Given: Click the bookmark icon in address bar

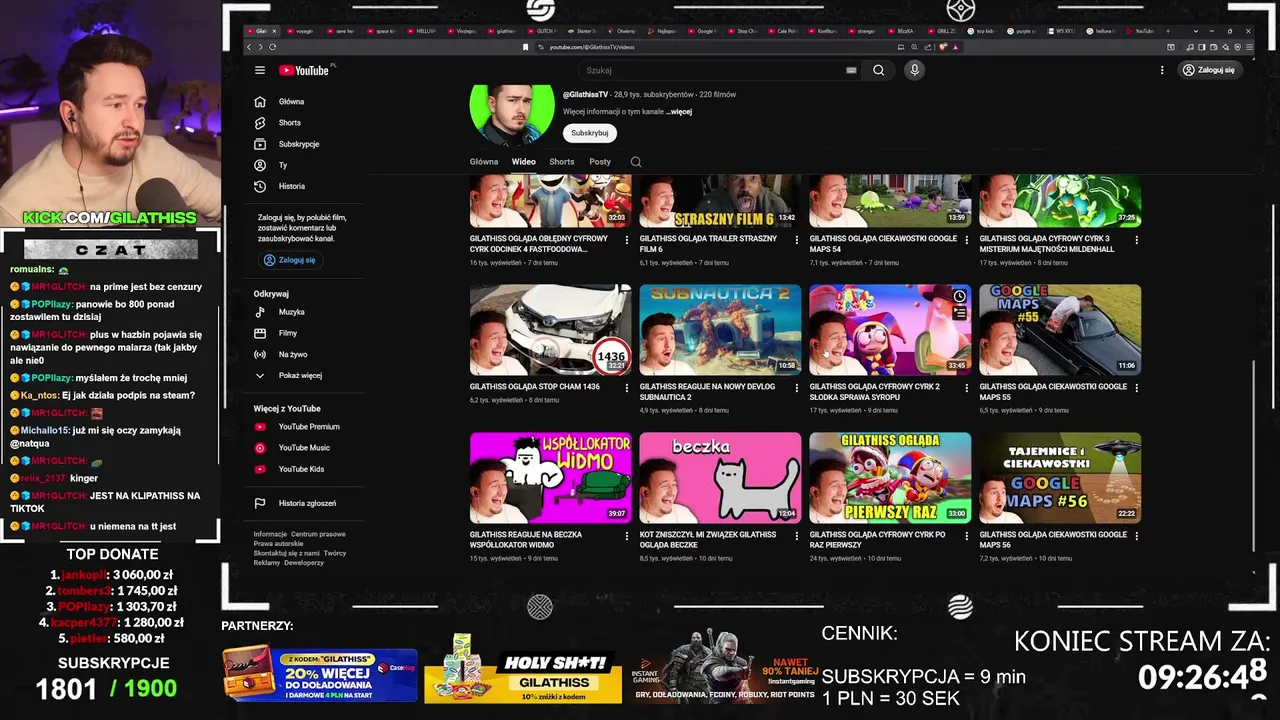Looking at the screenshot, I should pyautogui.click(x=525, y=47).
